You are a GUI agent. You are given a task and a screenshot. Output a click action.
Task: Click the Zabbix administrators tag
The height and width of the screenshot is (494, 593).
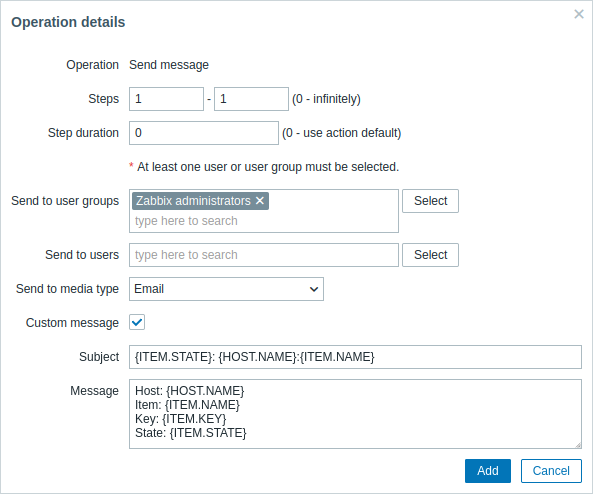click(193, 201)
